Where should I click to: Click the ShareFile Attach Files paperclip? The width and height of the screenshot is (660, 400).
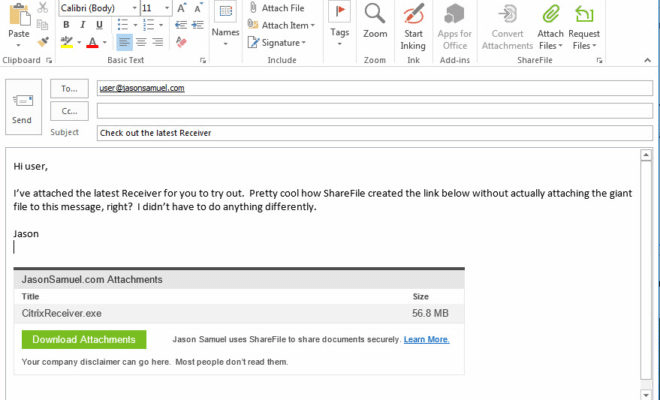(551, 14)
